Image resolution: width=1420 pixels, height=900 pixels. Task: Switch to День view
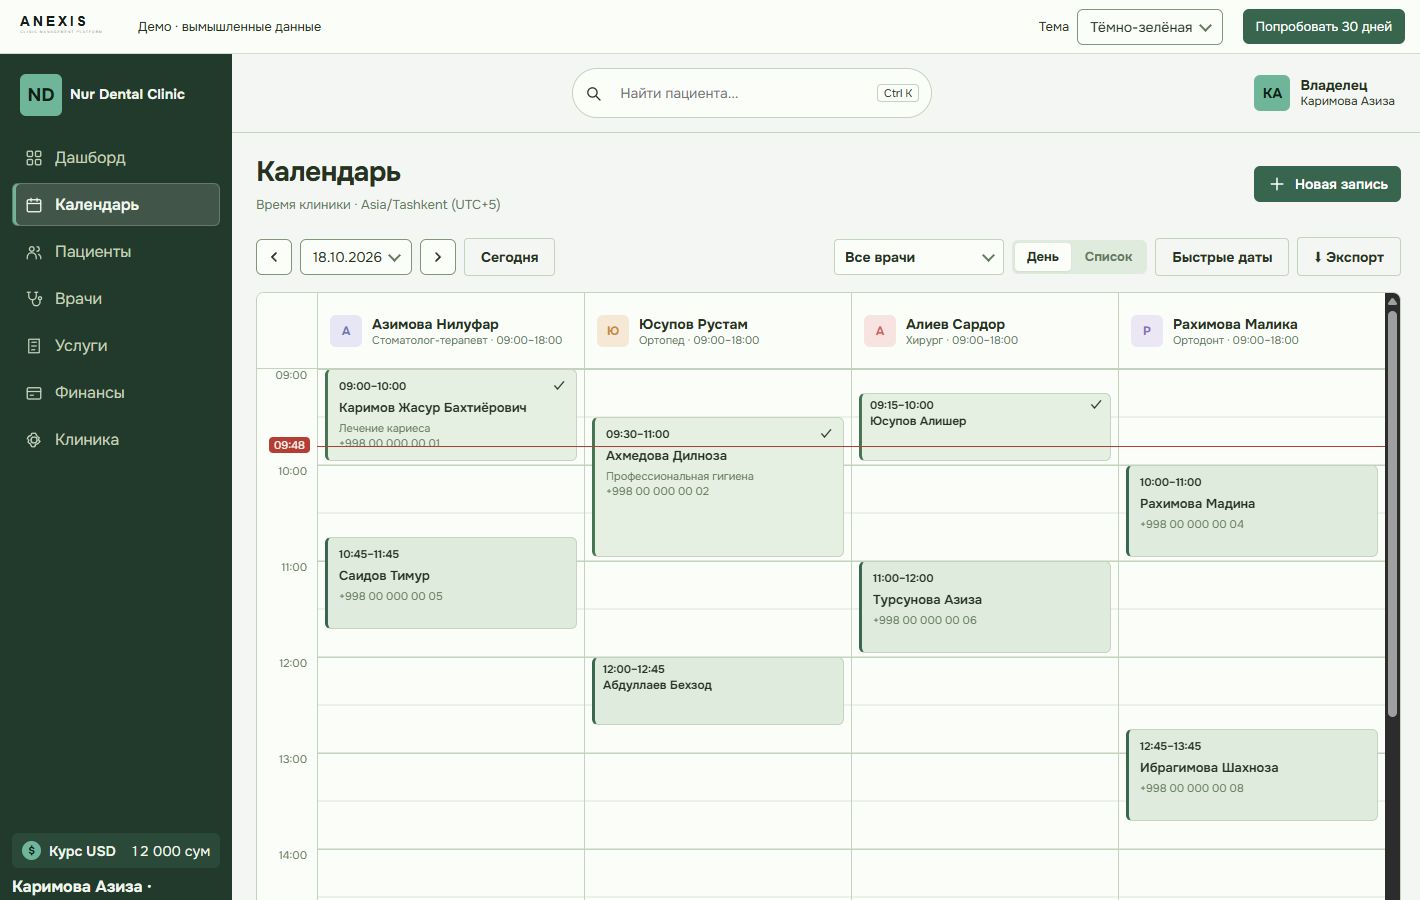click(1042, 257)
